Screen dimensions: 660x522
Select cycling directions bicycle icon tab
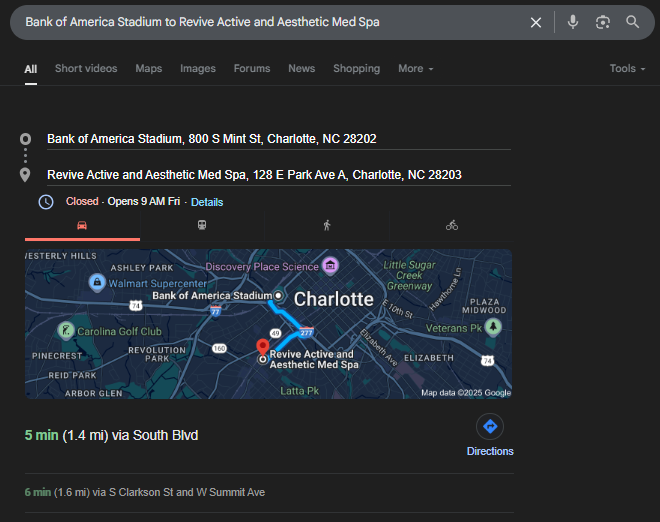point(452,225)
